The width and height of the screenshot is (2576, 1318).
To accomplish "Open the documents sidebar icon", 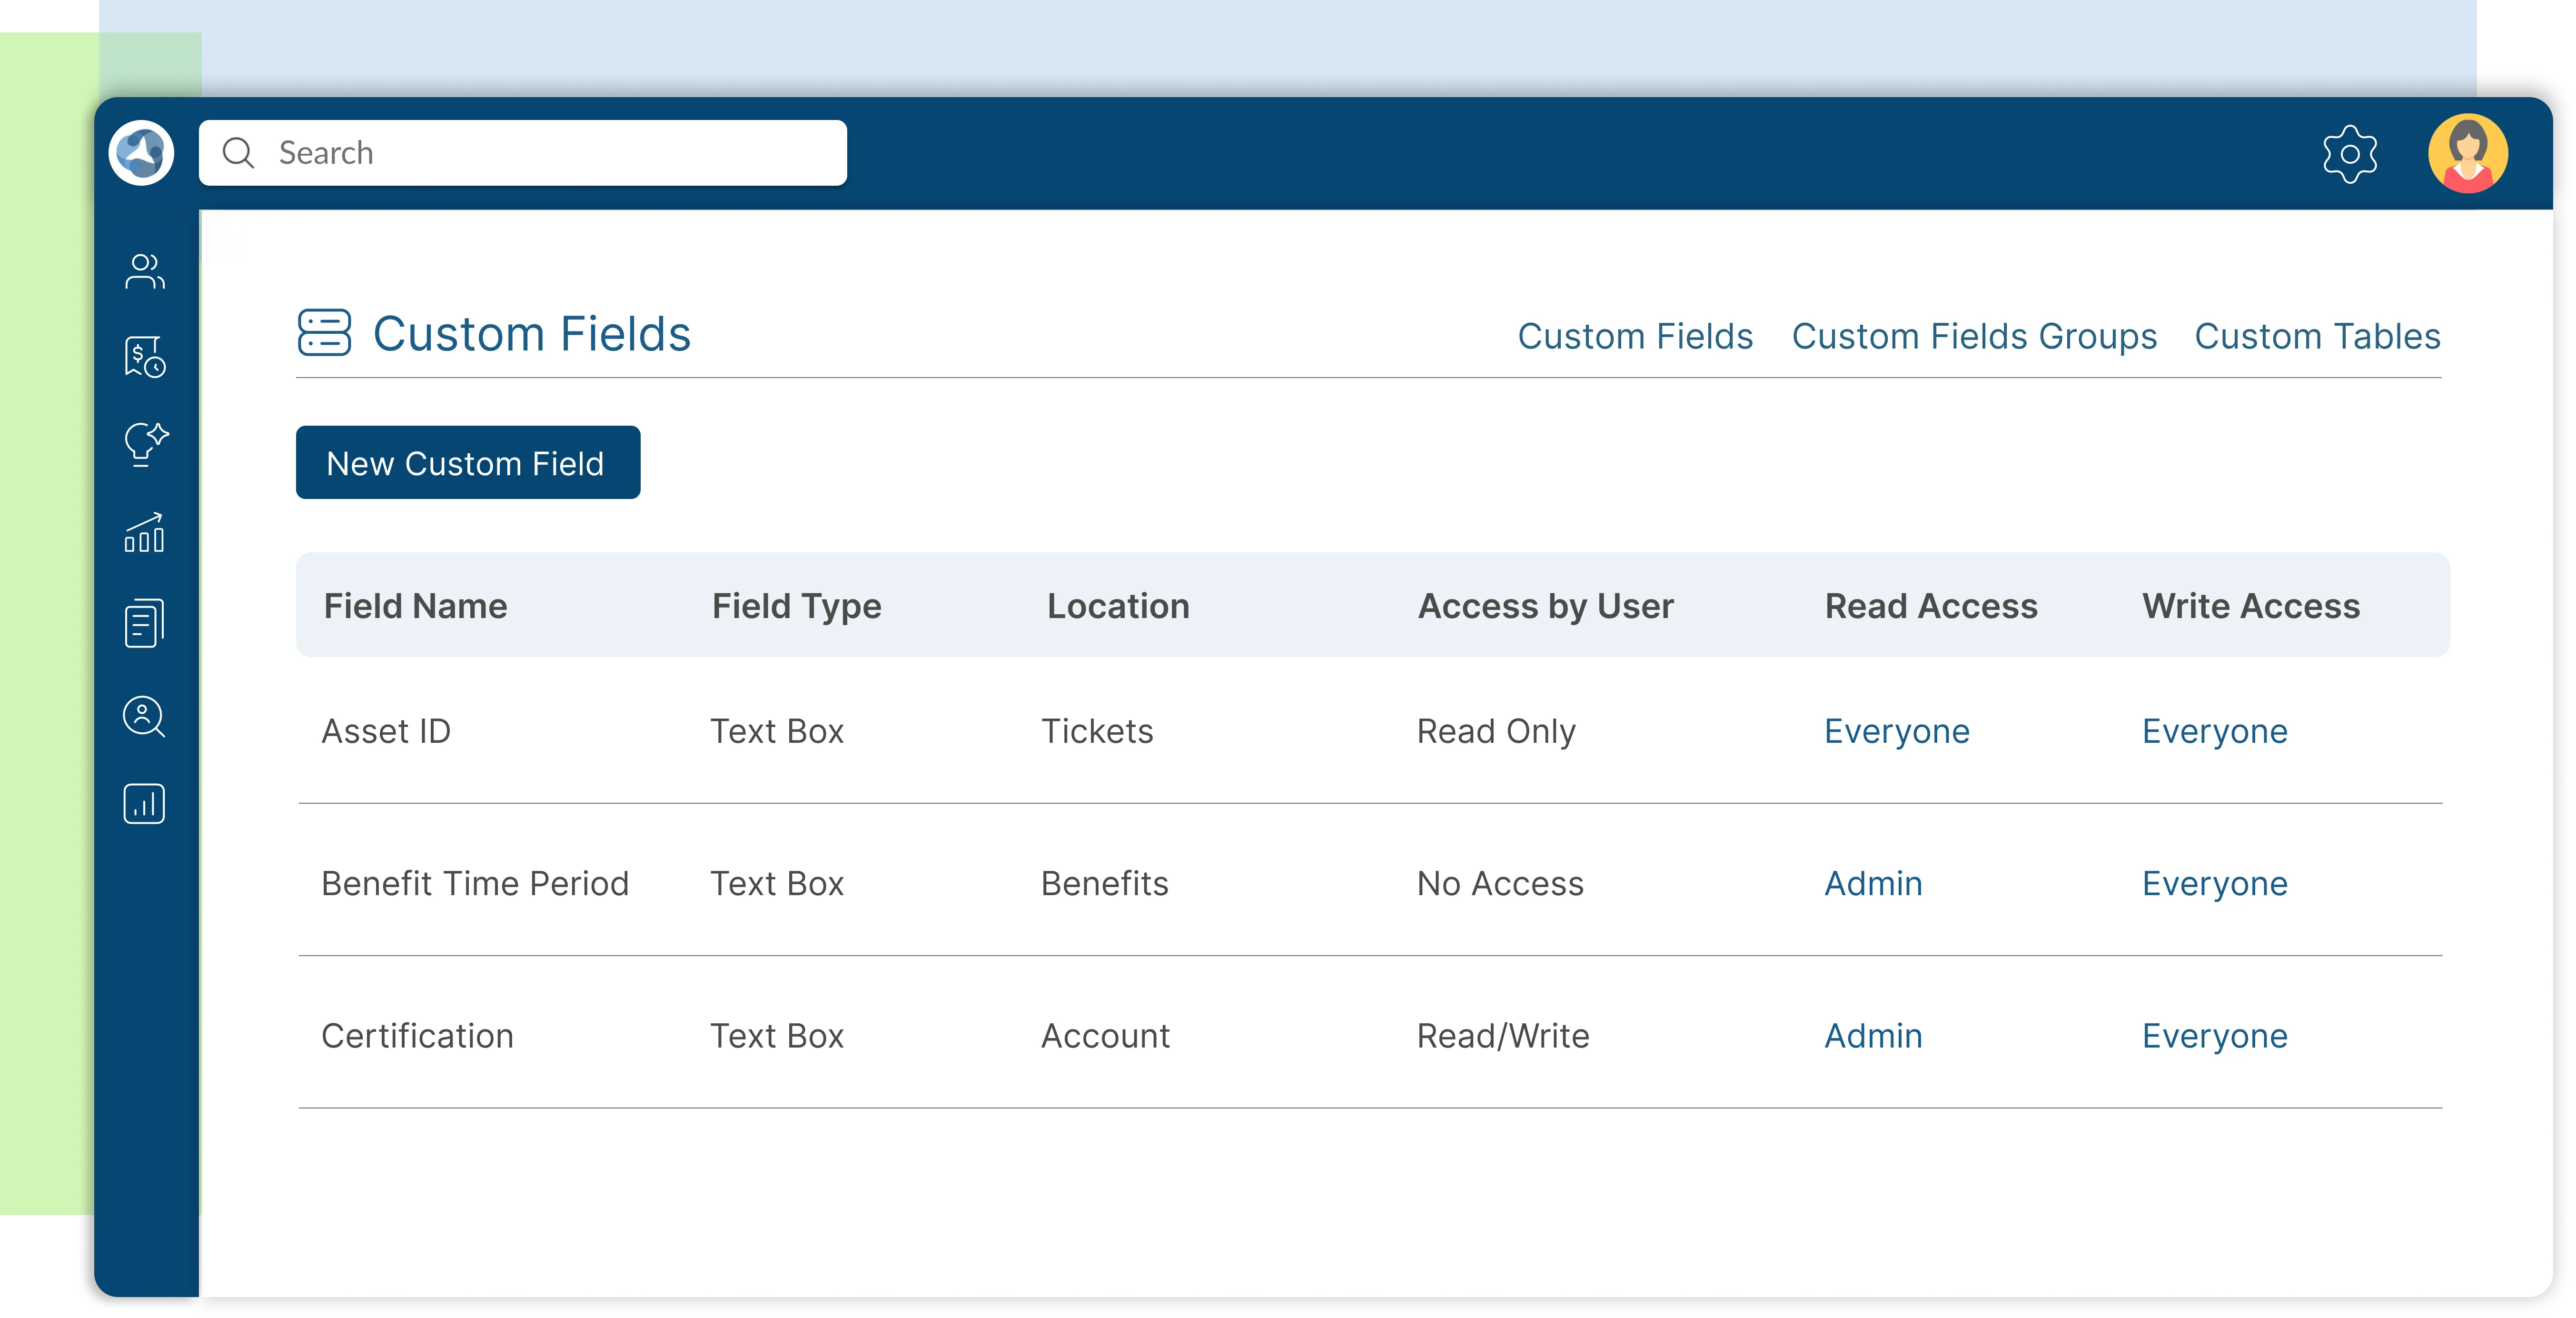I will click(144, 623).
